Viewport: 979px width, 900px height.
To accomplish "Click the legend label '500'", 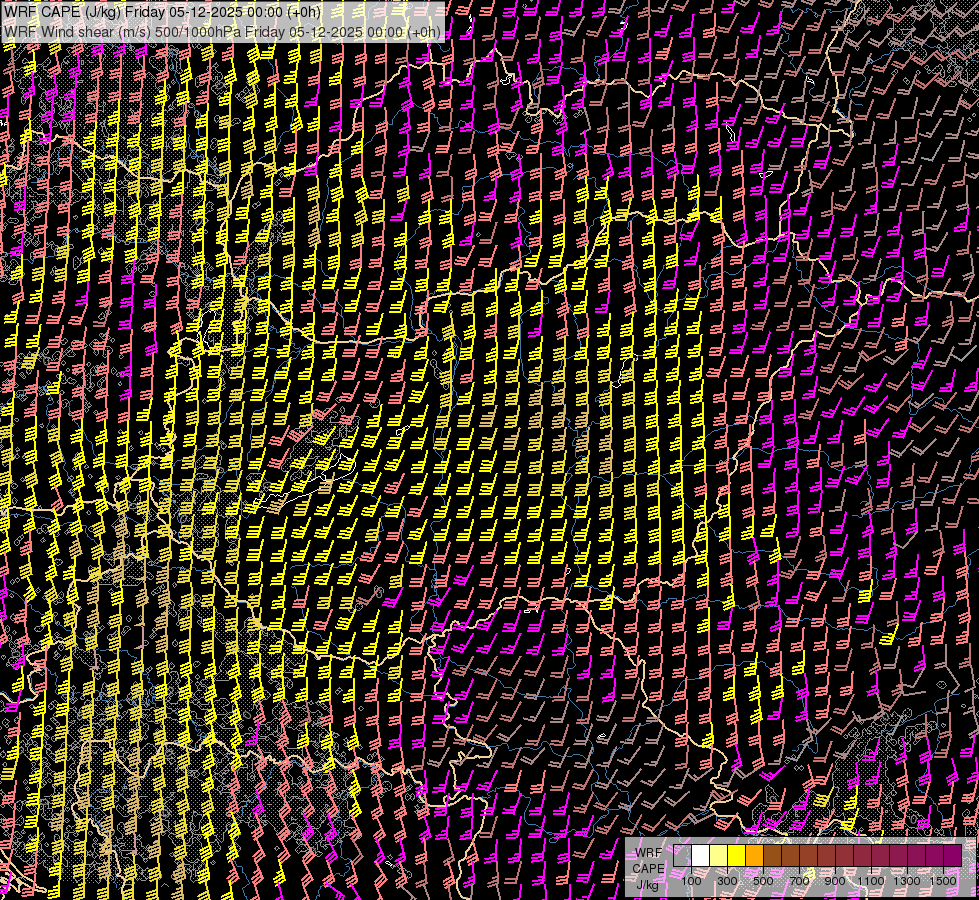I will tap(763, 881).
